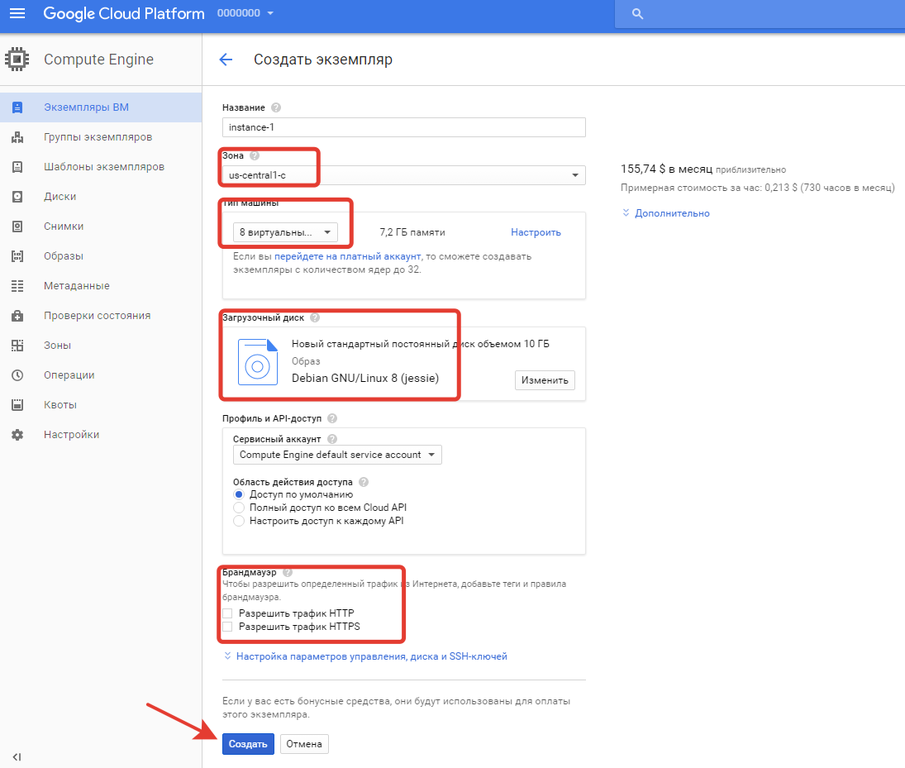Click the Операции clock icon
905x768 pixels.
tap(17, 375)
